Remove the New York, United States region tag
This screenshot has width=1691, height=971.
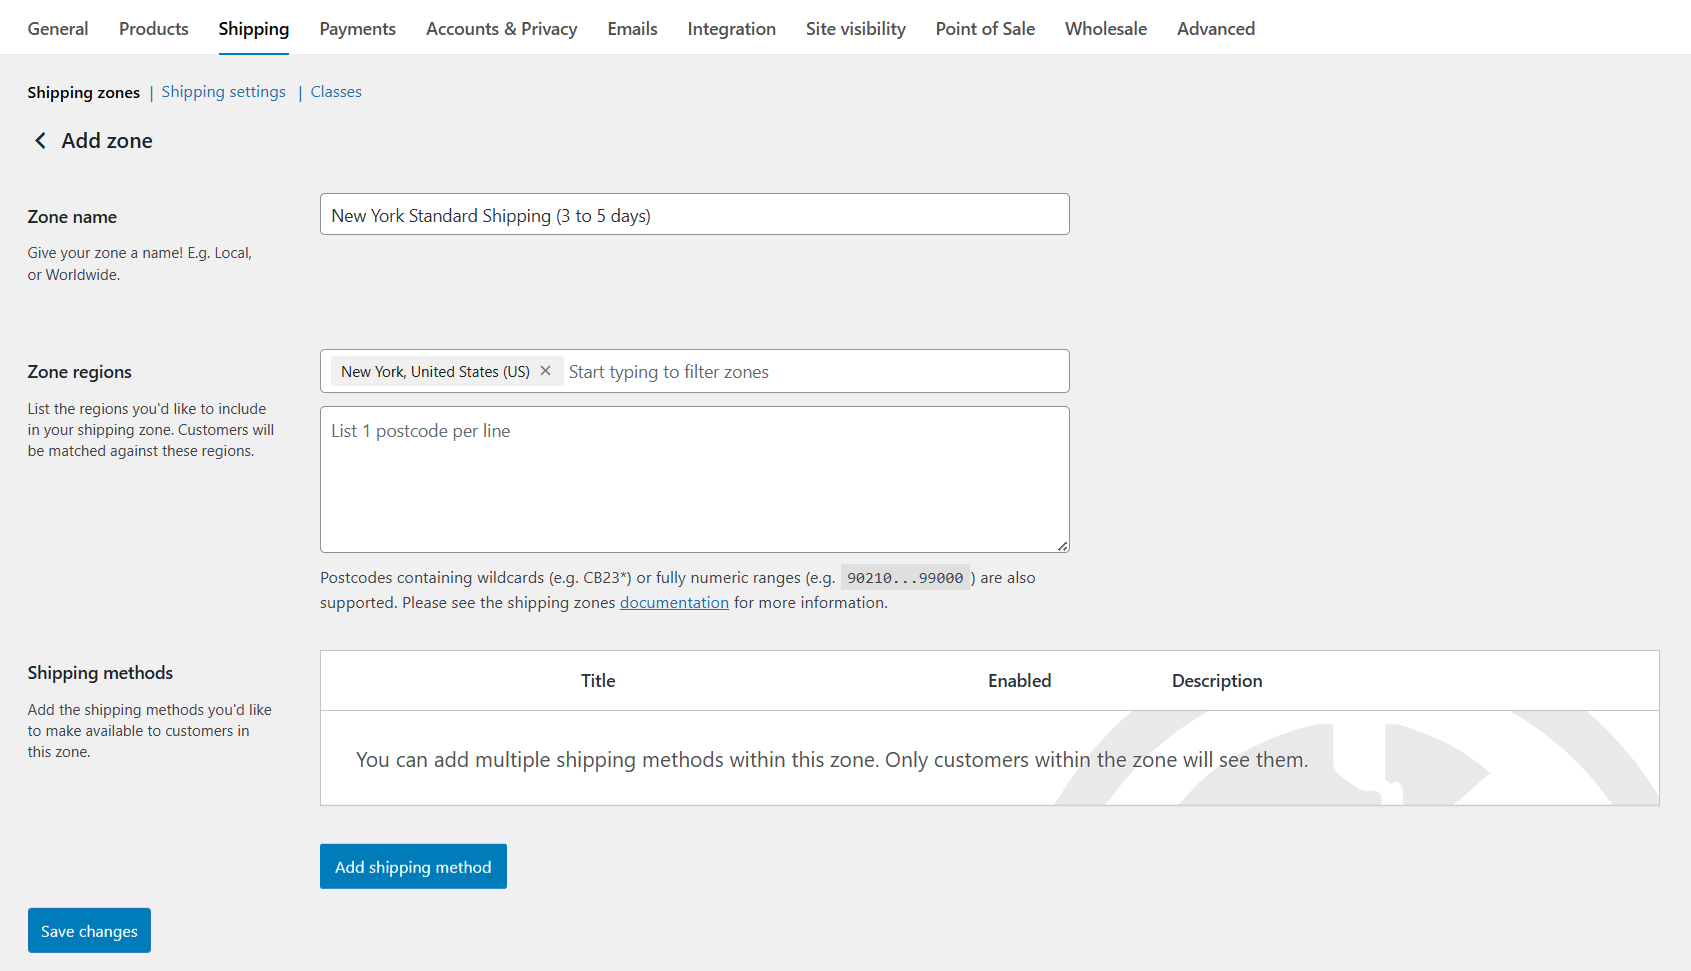(x=546, y=370)
